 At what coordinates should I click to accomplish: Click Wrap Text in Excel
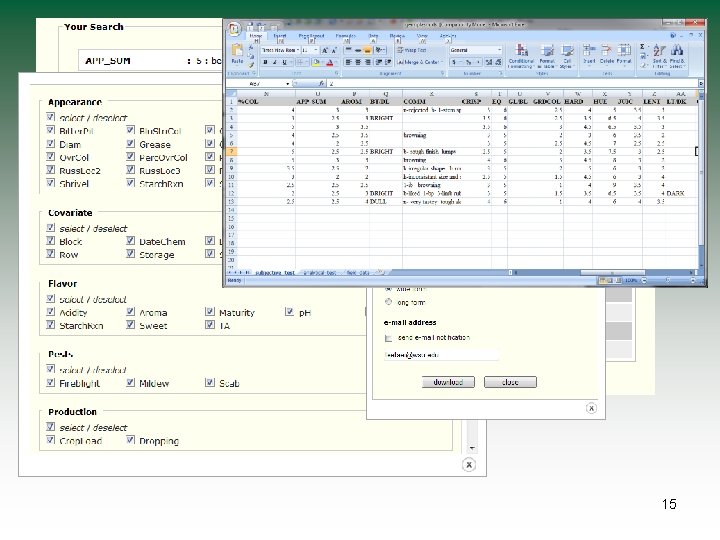[412, 50]
